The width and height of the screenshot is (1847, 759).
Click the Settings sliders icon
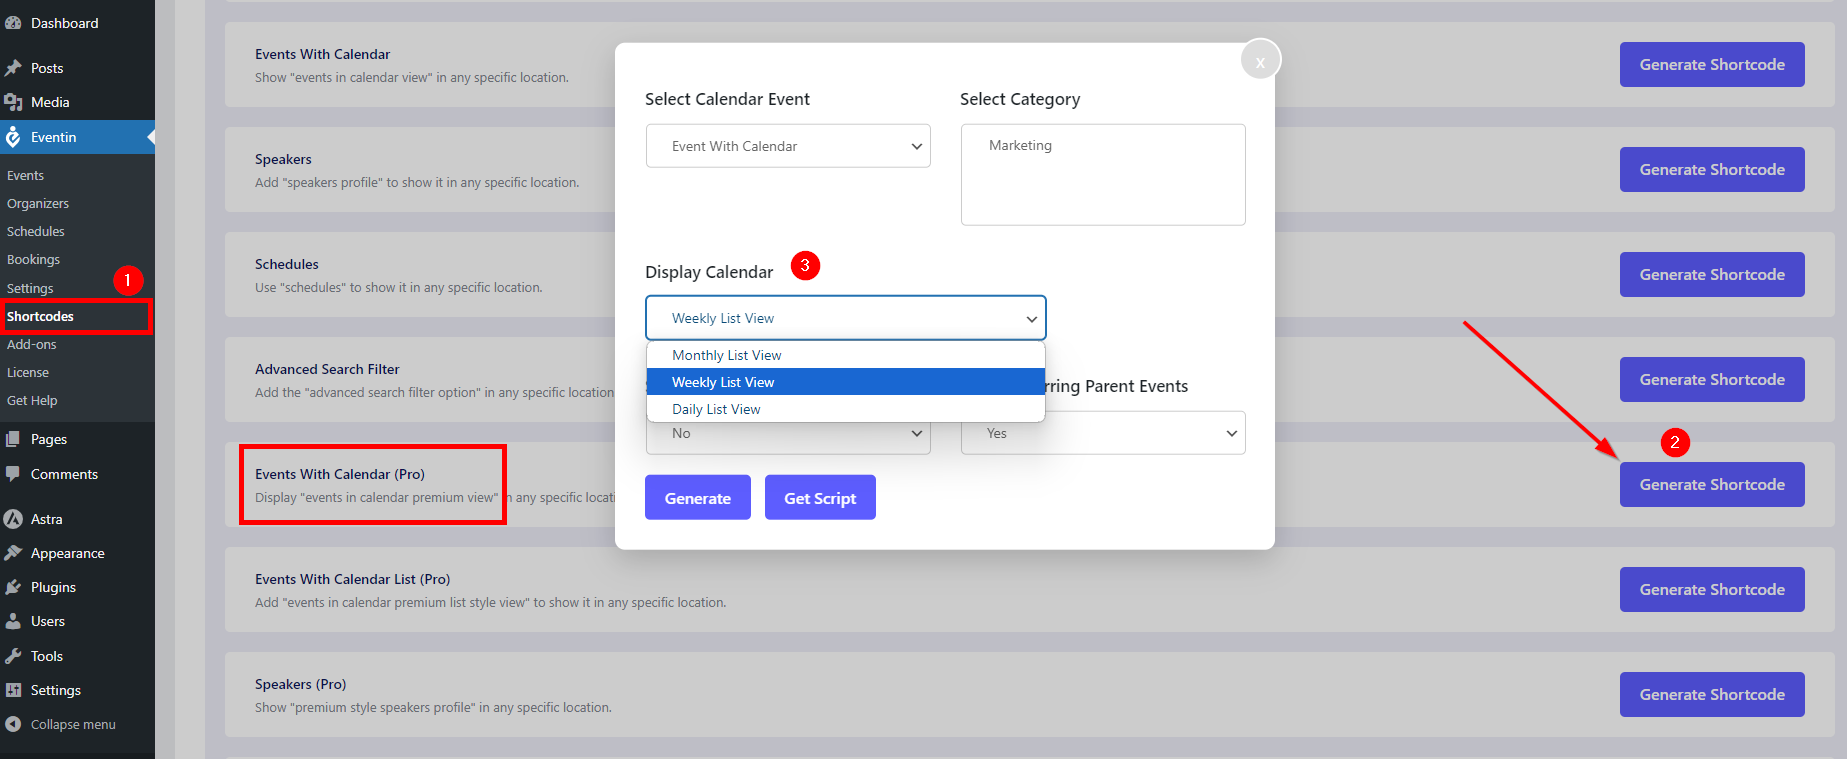click(13, 690)
